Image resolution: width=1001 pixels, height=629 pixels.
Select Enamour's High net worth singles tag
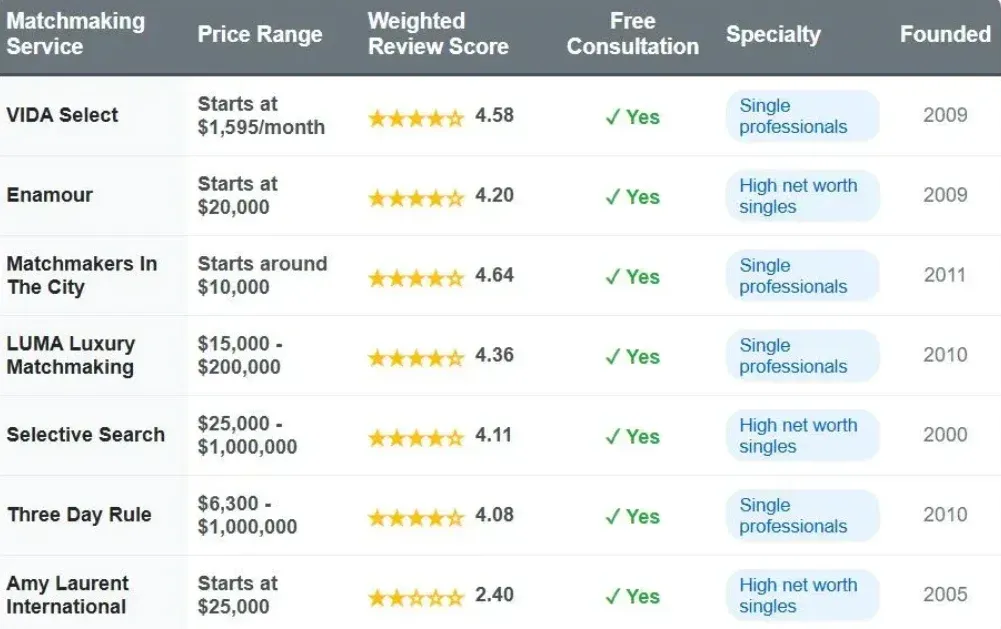(801, 196)
